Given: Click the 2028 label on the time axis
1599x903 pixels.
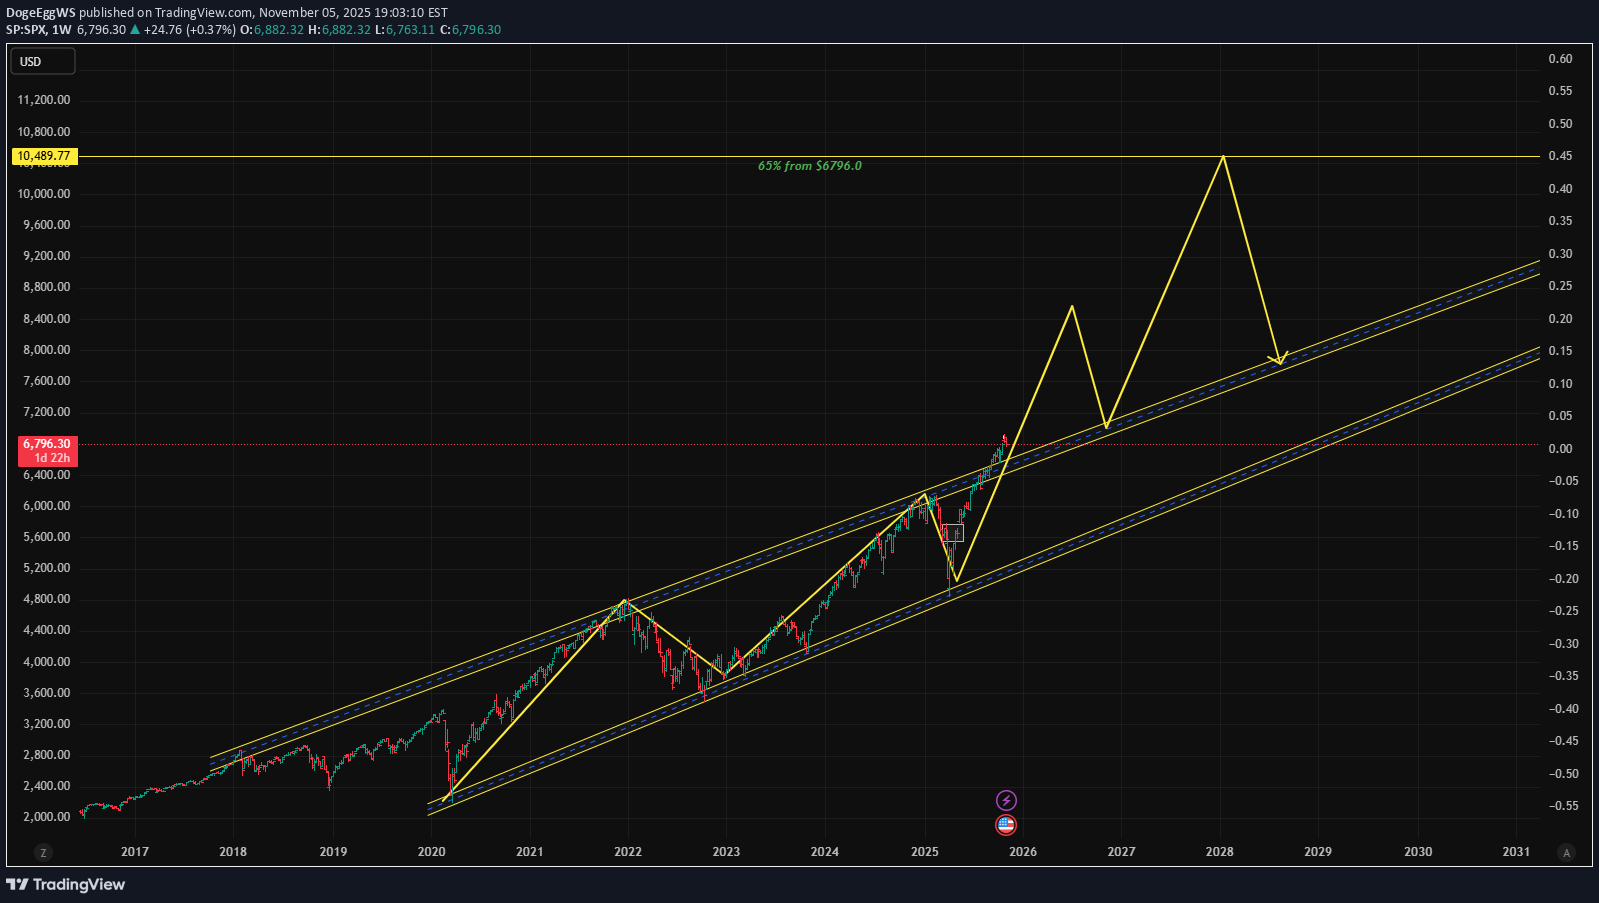Looking at the screenshot, I should click(1219, 852).
